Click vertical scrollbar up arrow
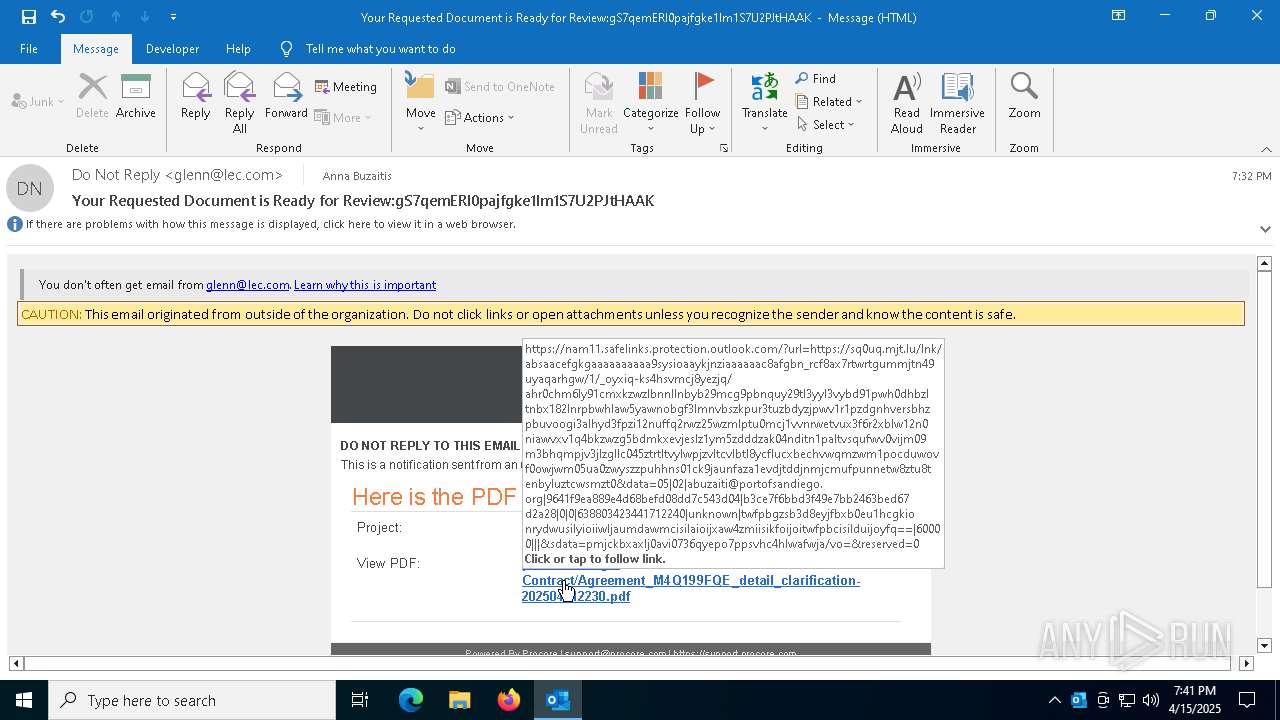 tap(1264, 263)
